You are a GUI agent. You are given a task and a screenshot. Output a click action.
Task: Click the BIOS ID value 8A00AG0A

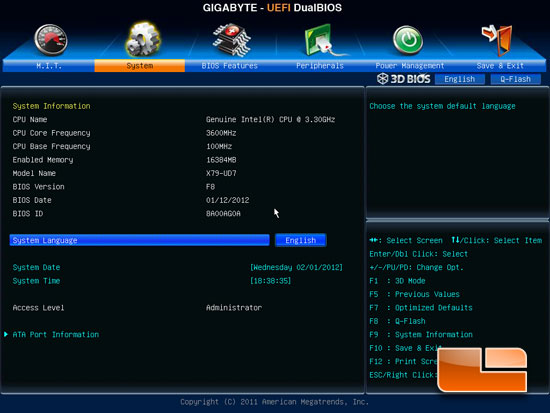coord(223,213)
